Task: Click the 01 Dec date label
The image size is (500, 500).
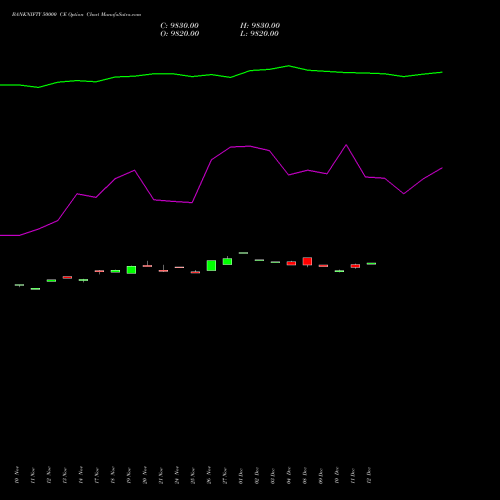Action: 241,475
